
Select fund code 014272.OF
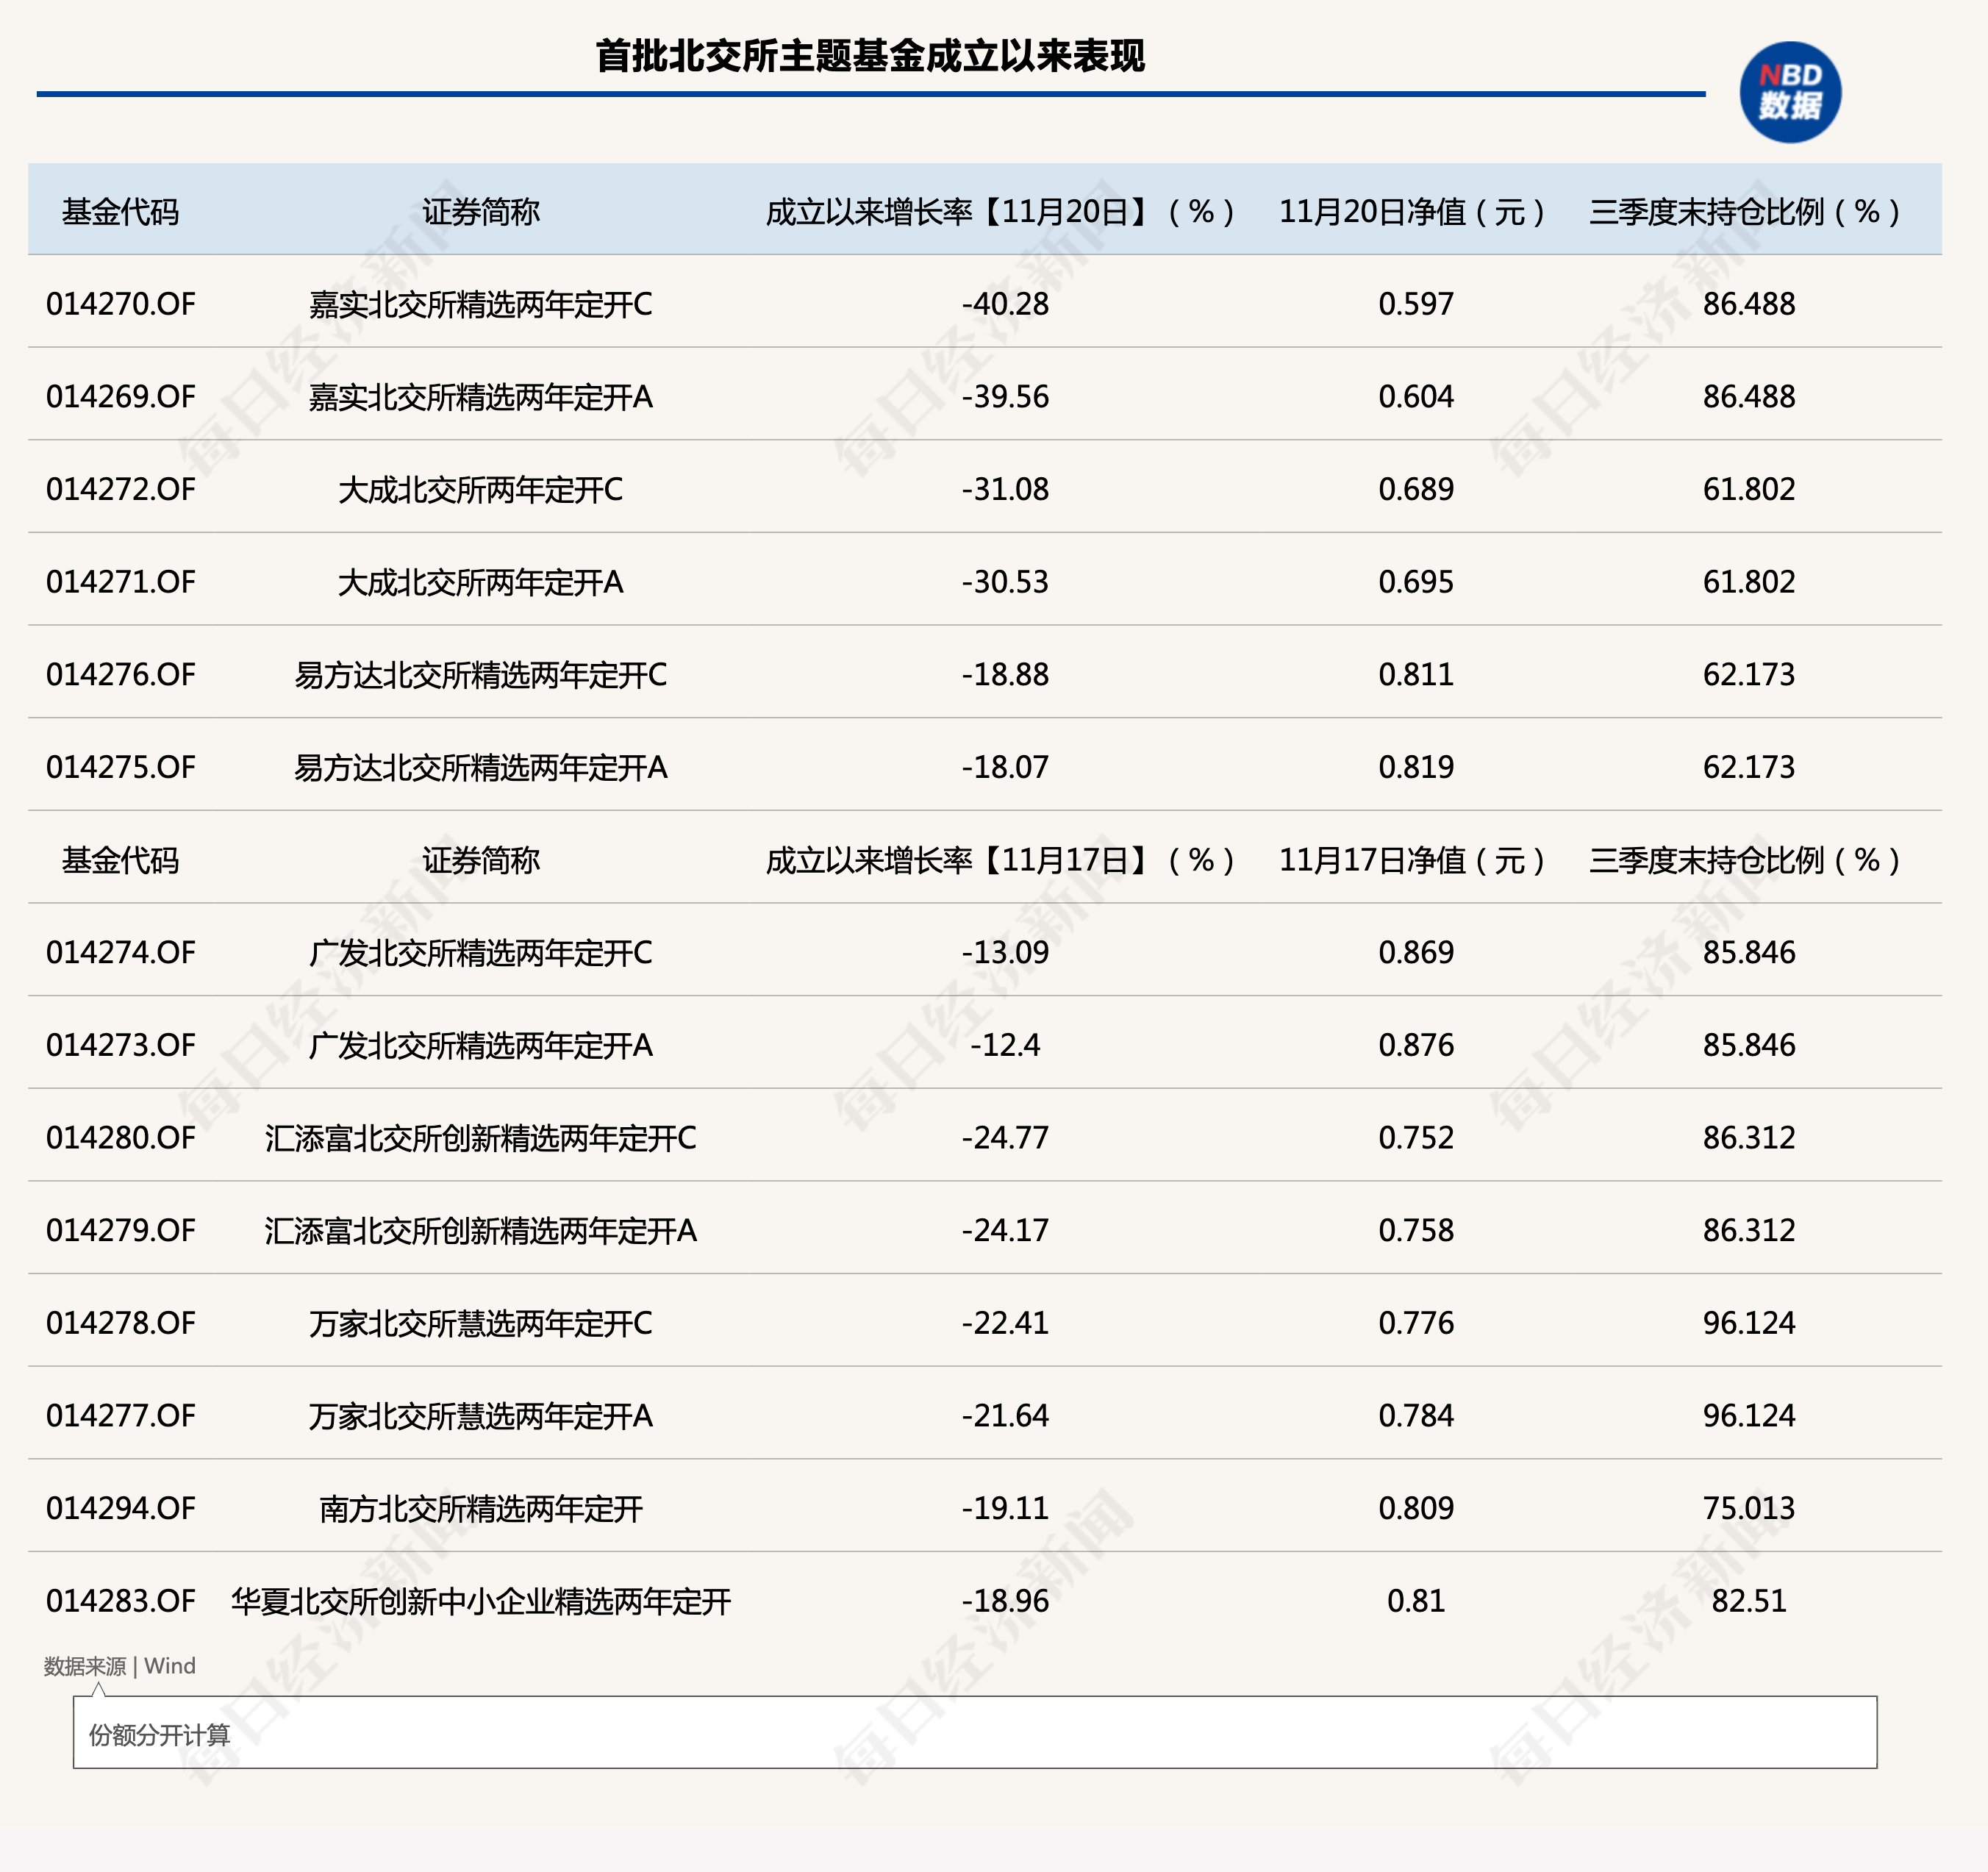tap(121, 489)
